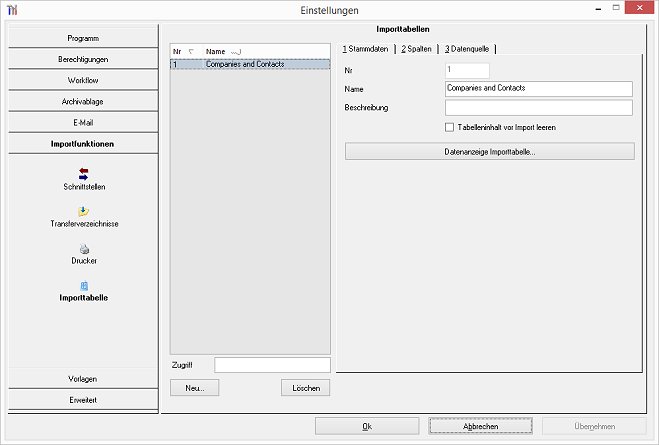Expand the Programm section
The height and width of the screenshot is (445, 659).
click(x=83, y=38)
